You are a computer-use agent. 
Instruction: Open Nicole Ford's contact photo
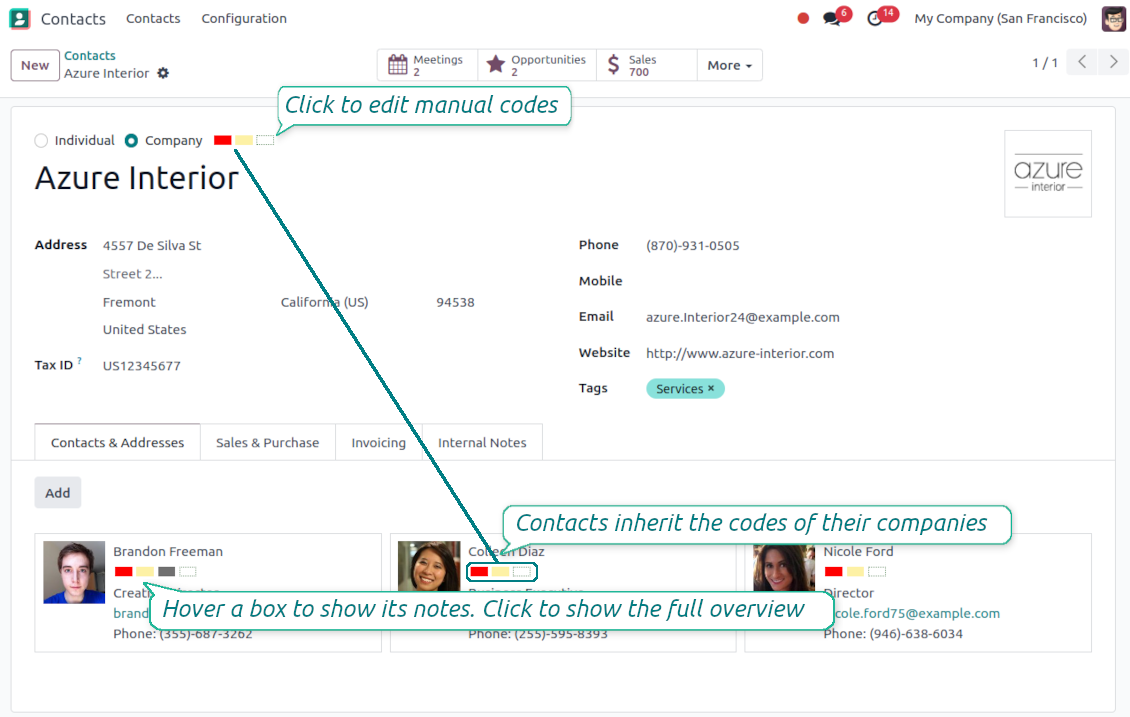(784, 569)
